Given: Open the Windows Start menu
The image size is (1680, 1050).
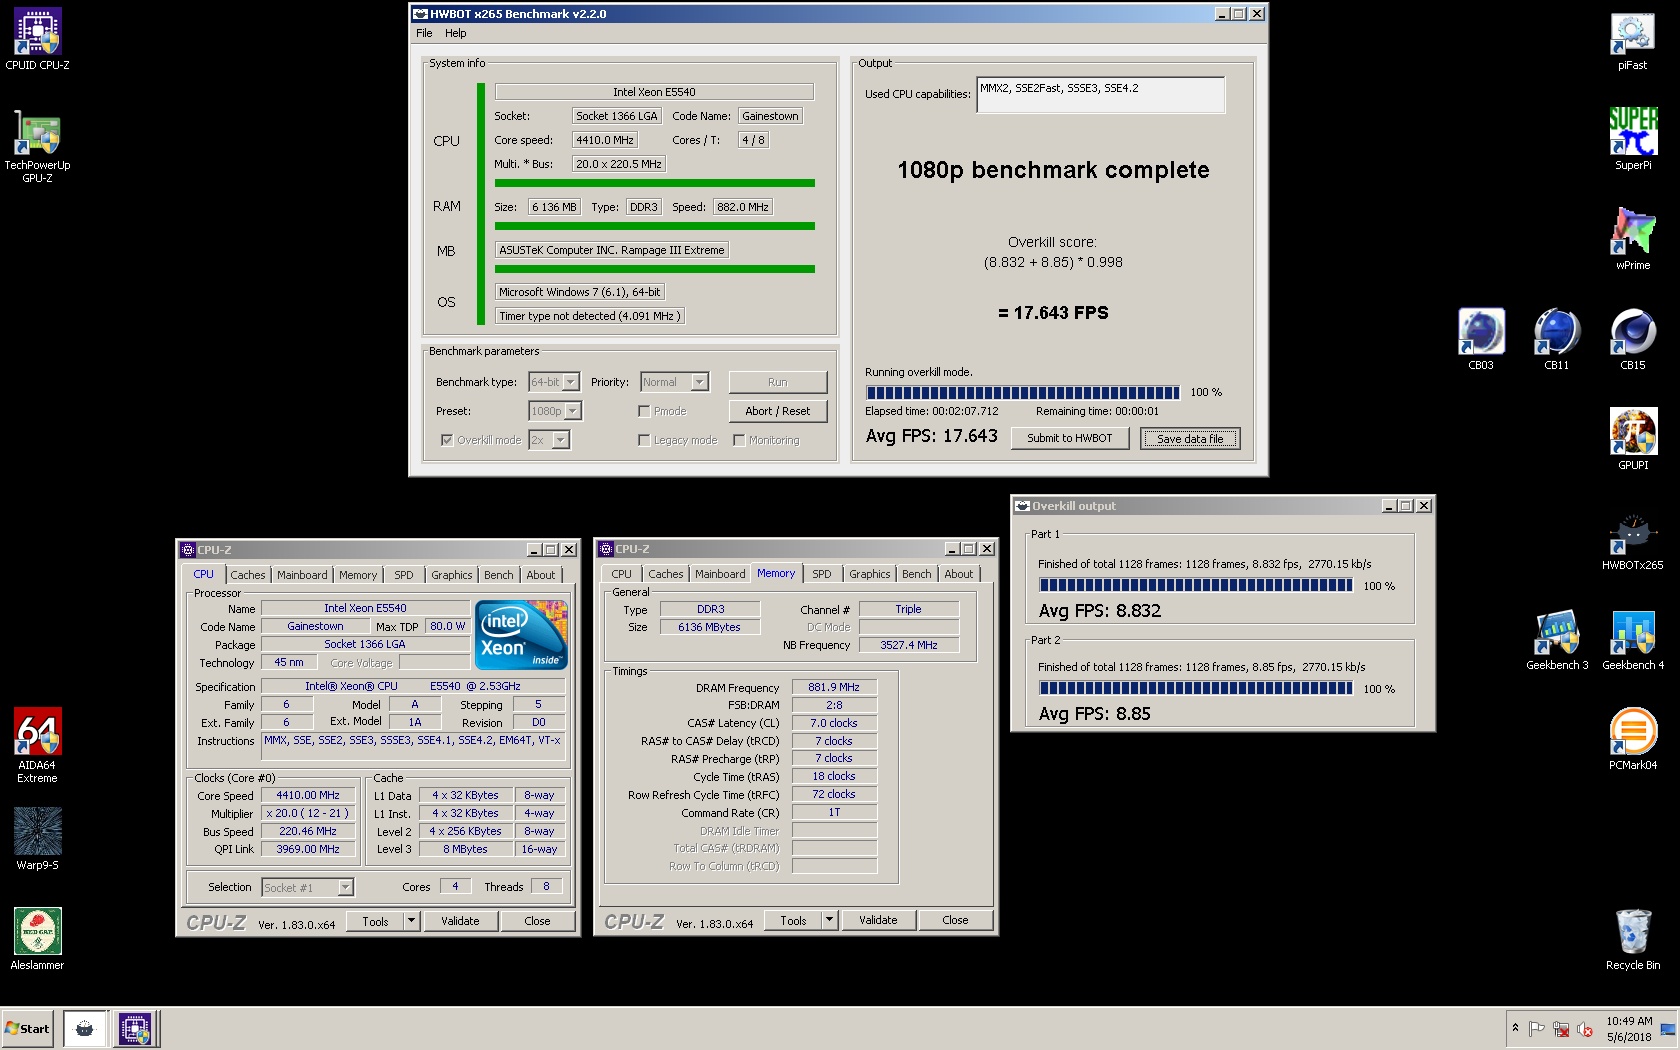Looking at the screenshot, I should tap(28, 1028).
